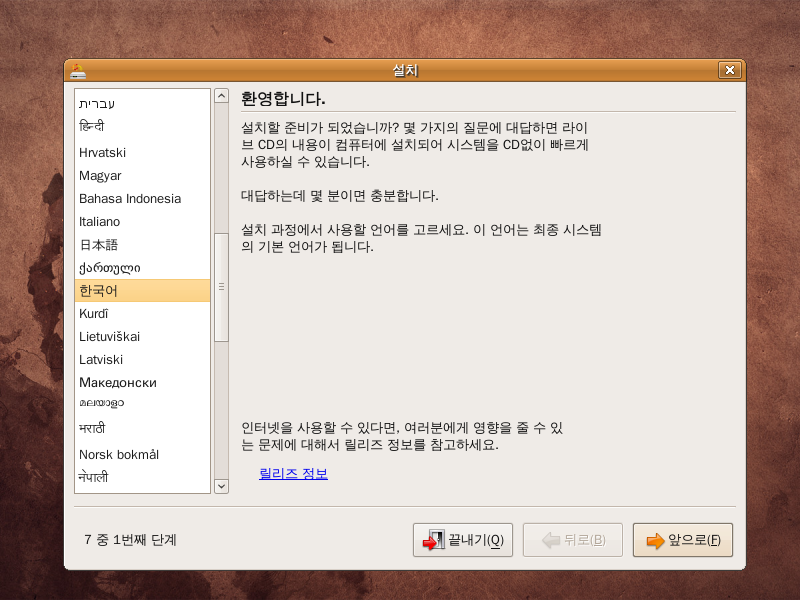Choose Magyar in the language list
800x600 pixels.
(x=142, y=176)
